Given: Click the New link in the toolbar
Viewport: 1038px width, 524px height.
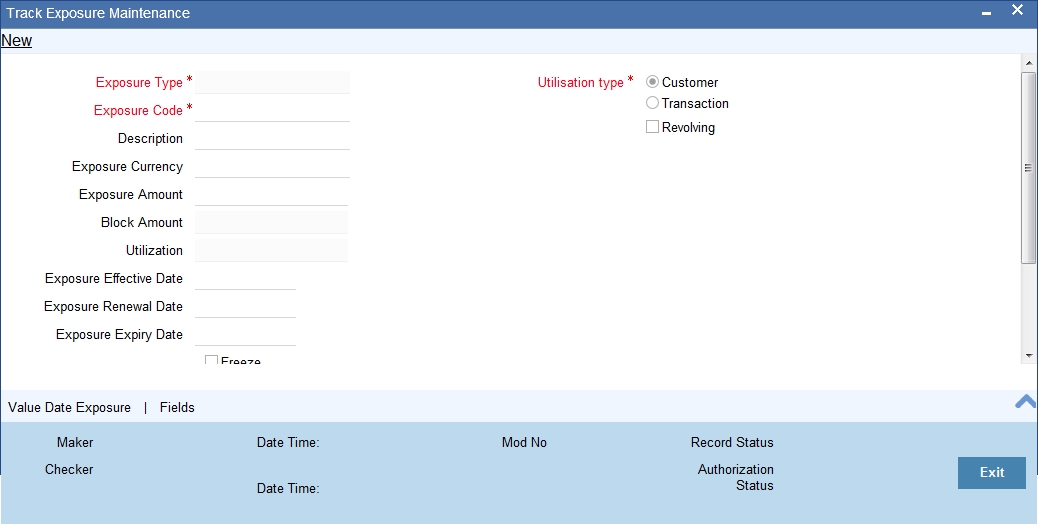Looking at the screenshot, I should 17,40.
